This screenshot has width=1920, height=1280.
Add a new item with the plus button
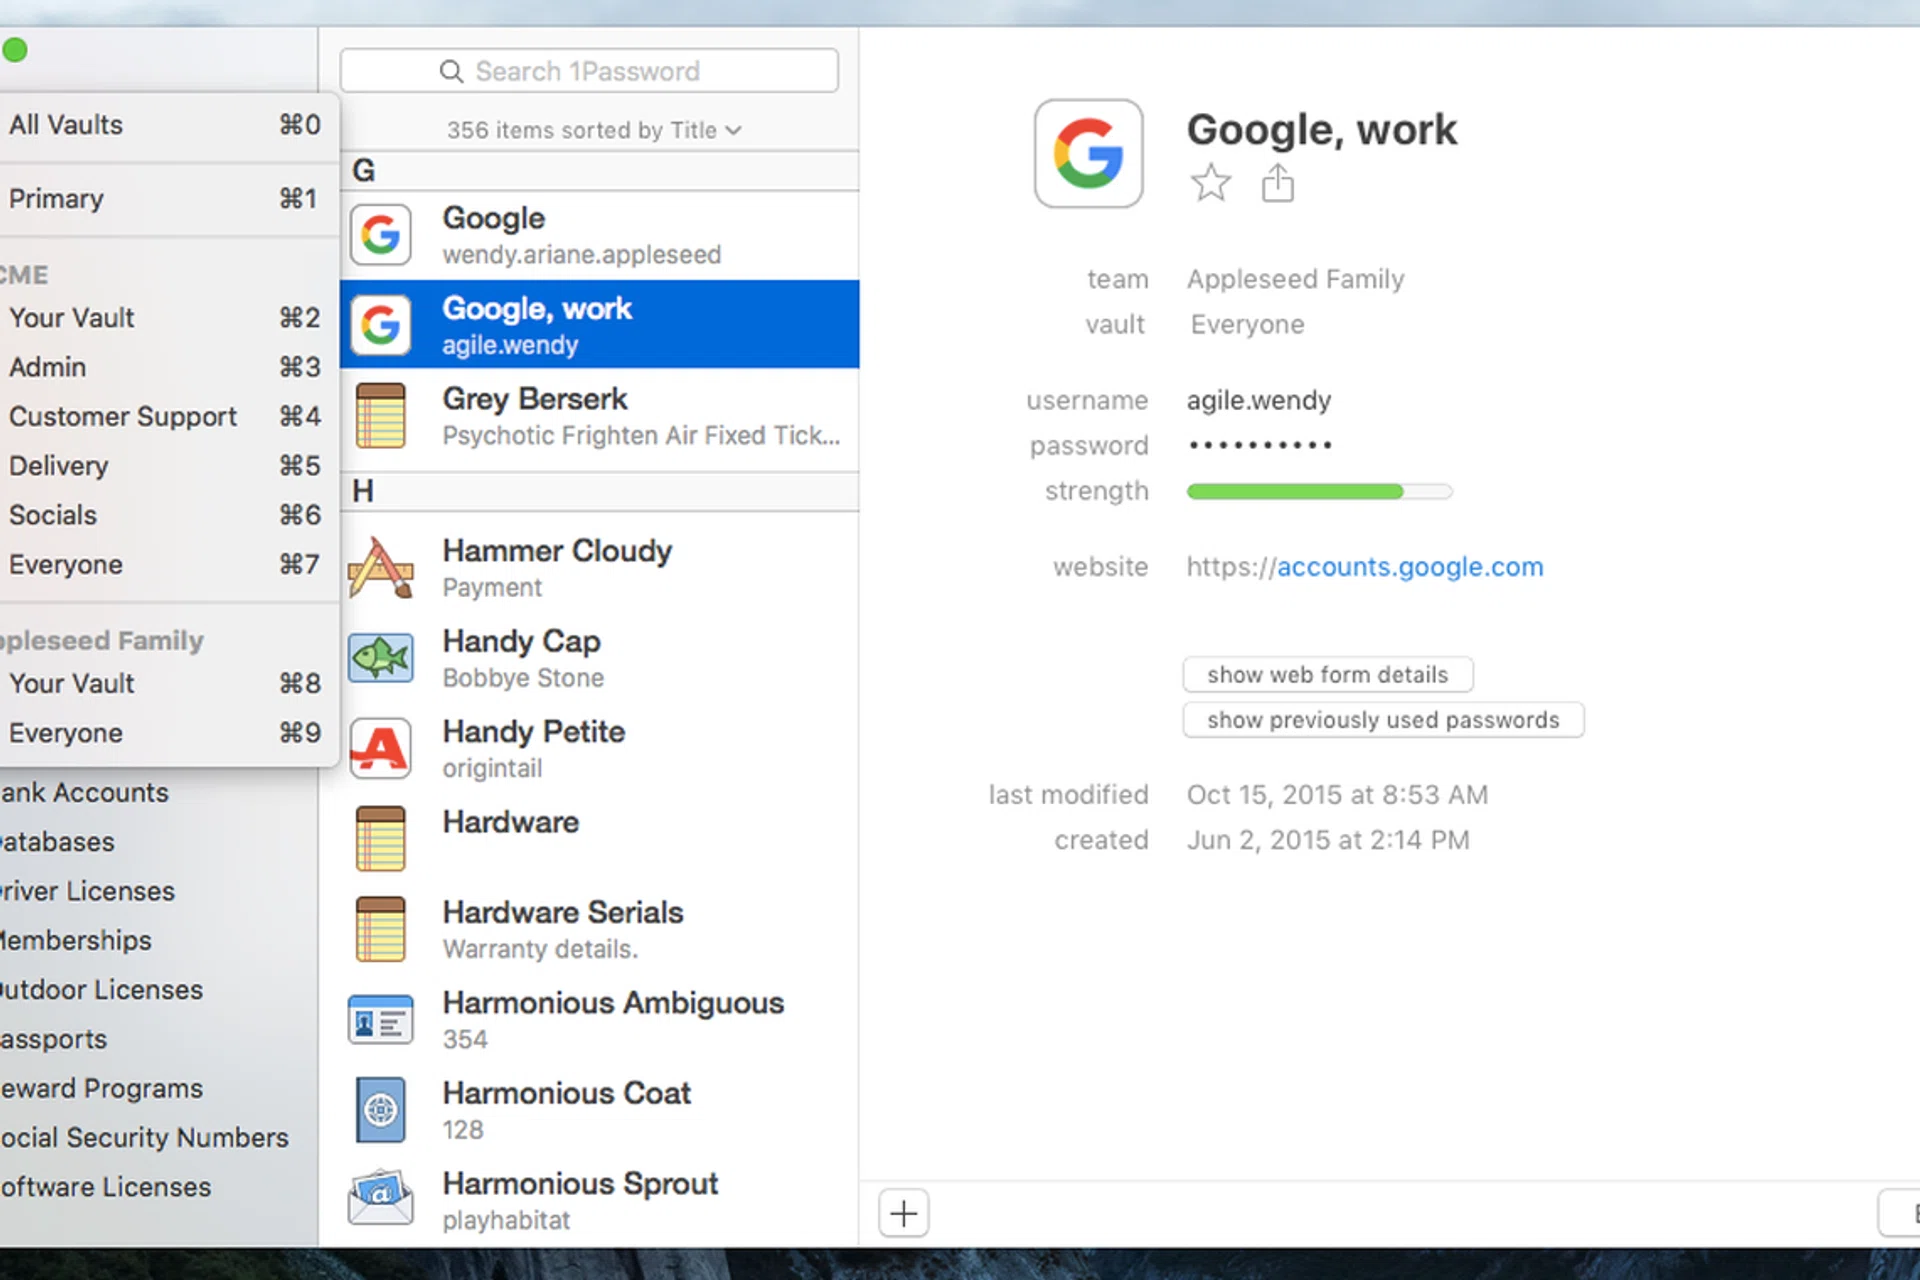903,1212
